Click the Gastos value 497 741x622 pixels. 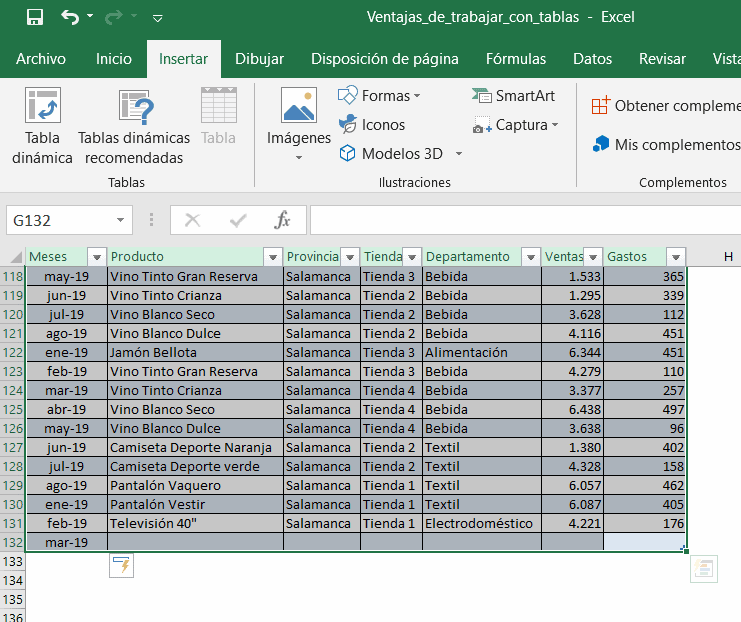pyautogui.click(x=645, y=409)
